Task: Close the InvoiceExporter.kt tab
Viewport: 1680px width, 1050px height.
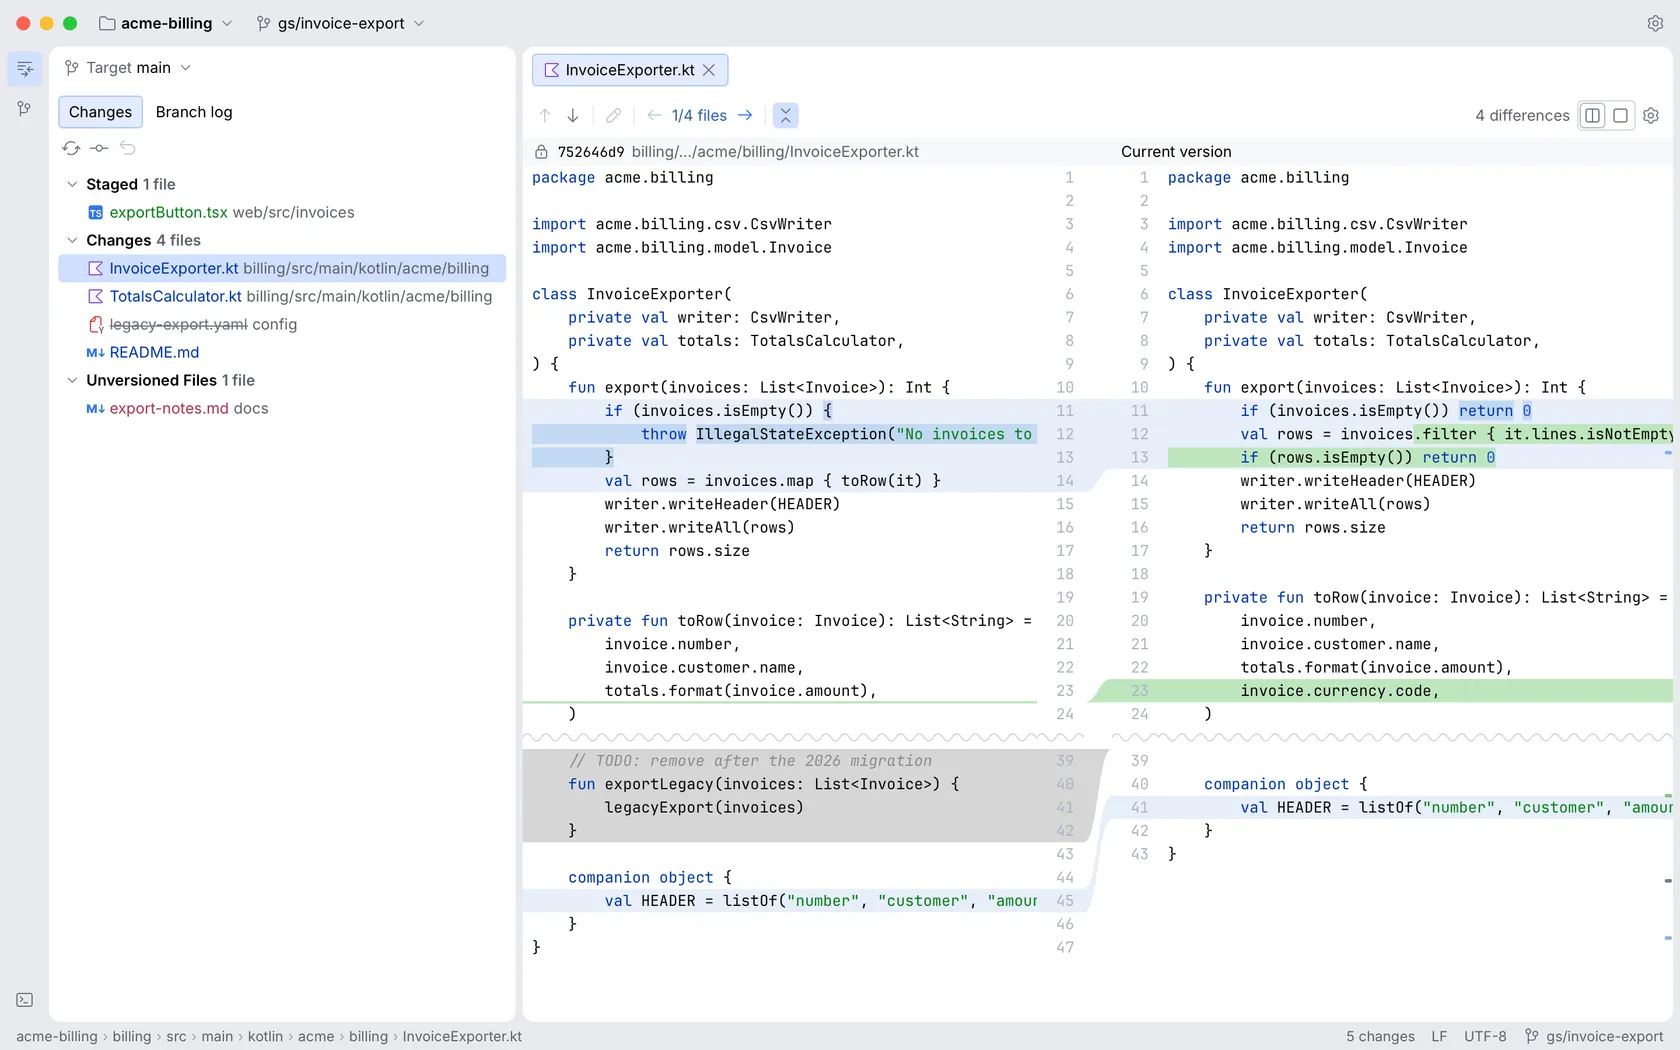Action: point(709,70)
